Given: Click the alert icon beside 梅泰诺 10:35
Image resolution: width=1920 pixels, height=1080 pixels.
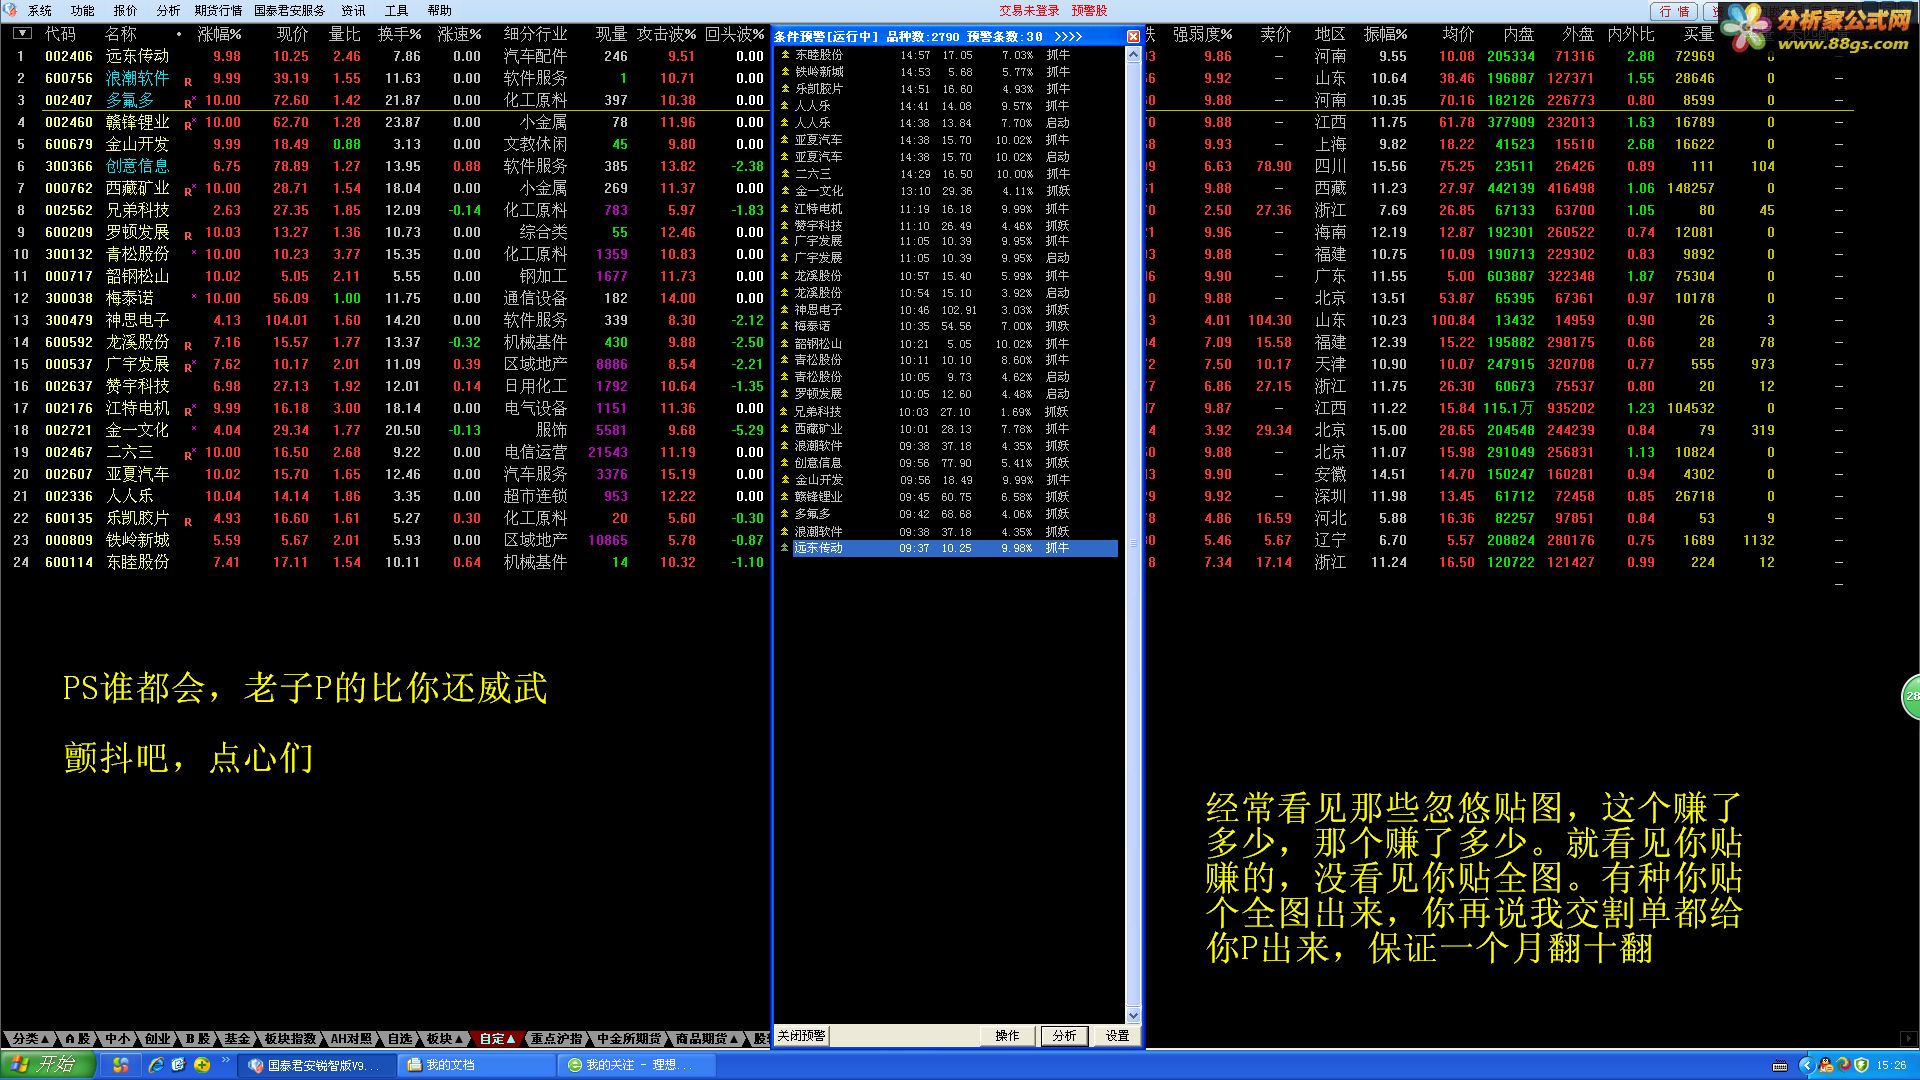Looking at the screenshot, I should [x=785, y=326].
